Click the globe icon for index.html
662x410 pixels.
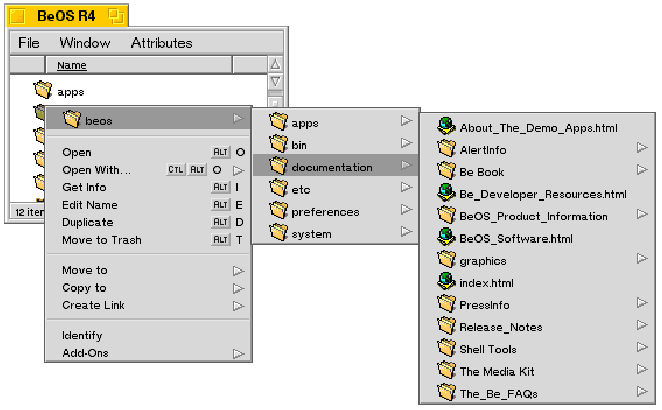coord(446,281)
